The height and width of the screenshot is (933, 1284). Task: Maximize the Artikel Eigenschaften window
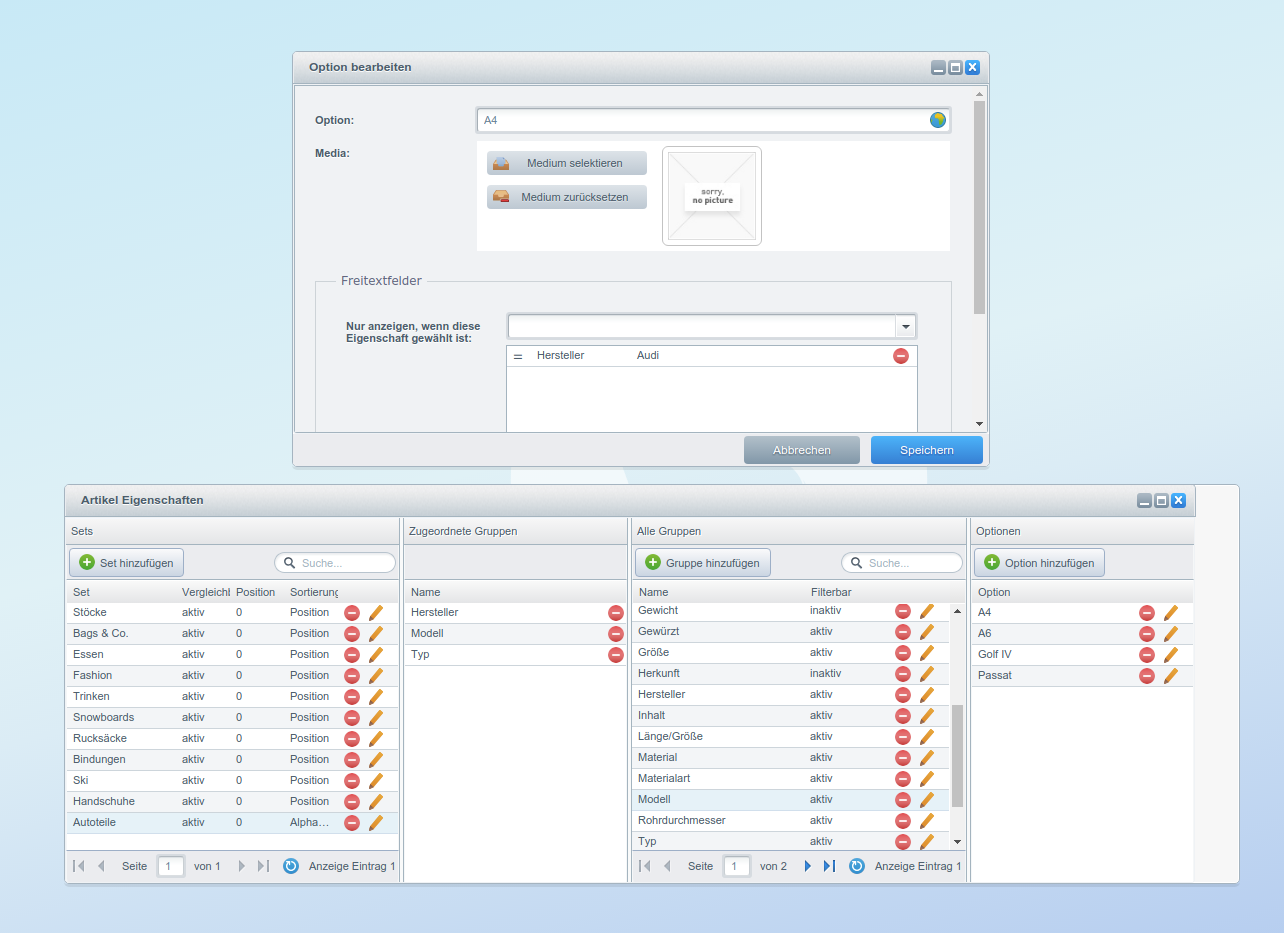click(1161, 500)
